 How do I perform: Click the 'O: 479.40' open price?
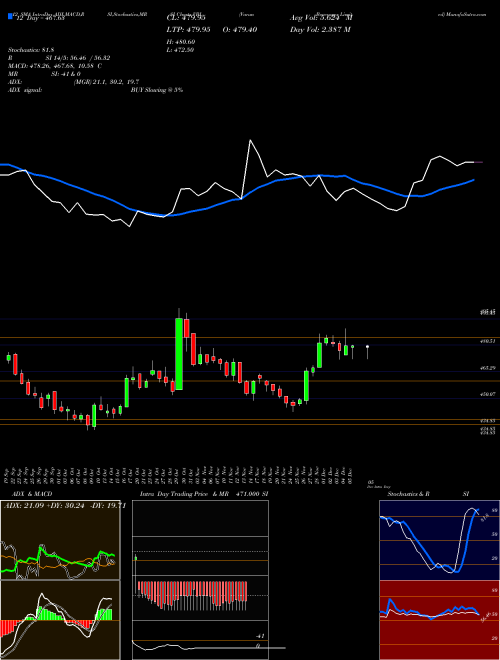[239, 30]
